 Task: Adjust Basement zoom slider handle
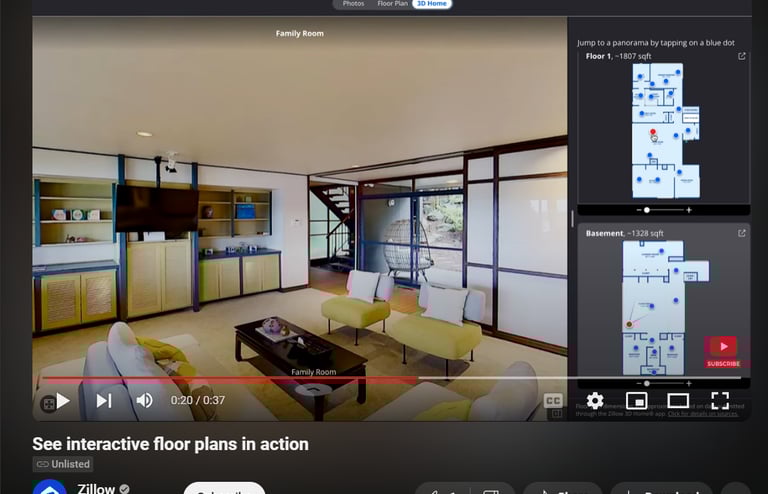(647, 383)
